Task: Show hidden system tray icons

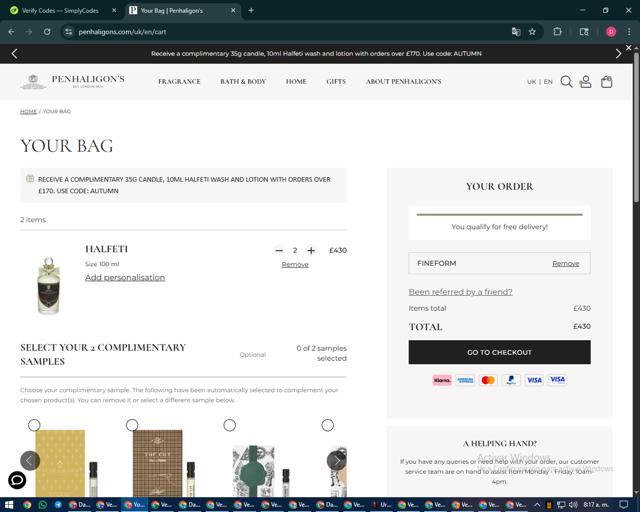Action: pyautogui.click(x=537, y=505)
